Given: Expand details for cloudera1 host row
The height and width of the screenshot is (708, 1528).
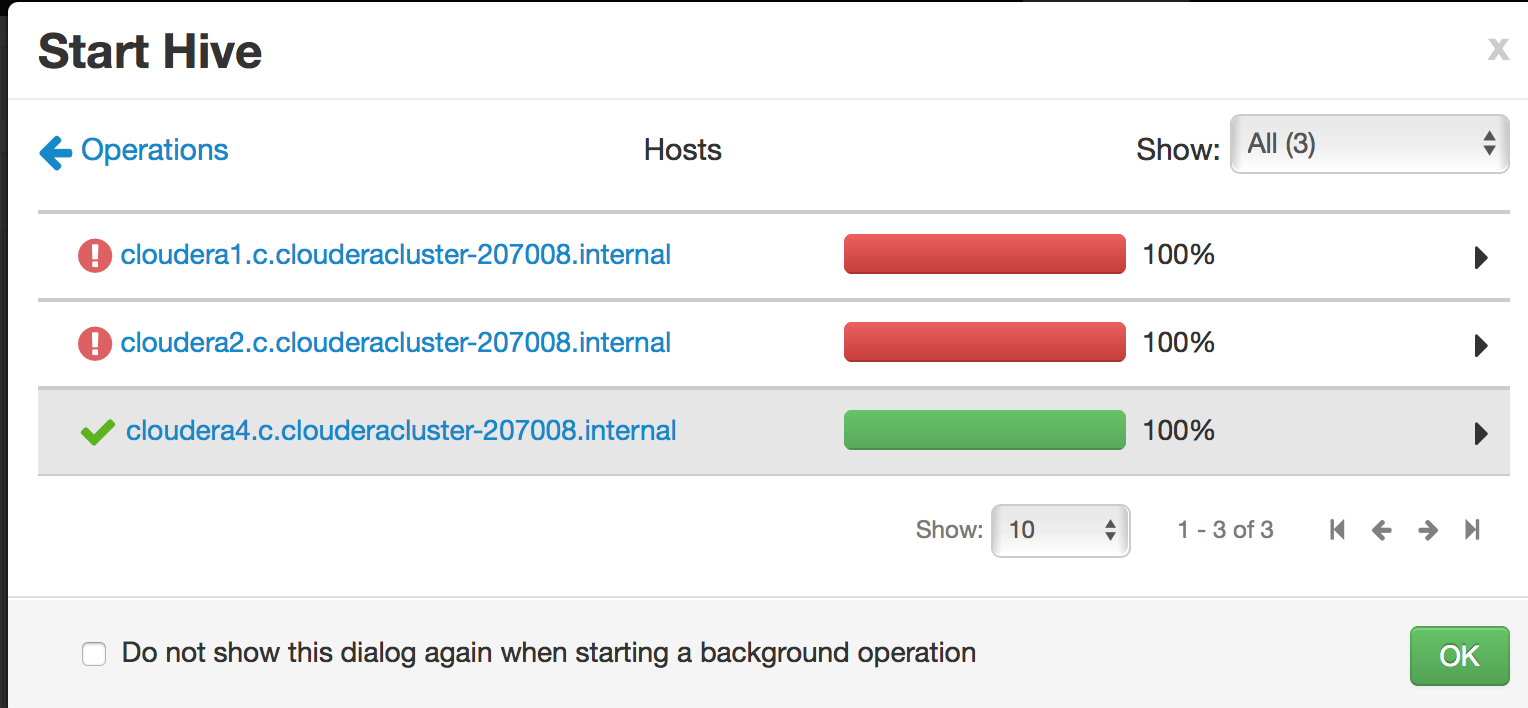Looking at the screenshot, I should (x=1479, y=257).
